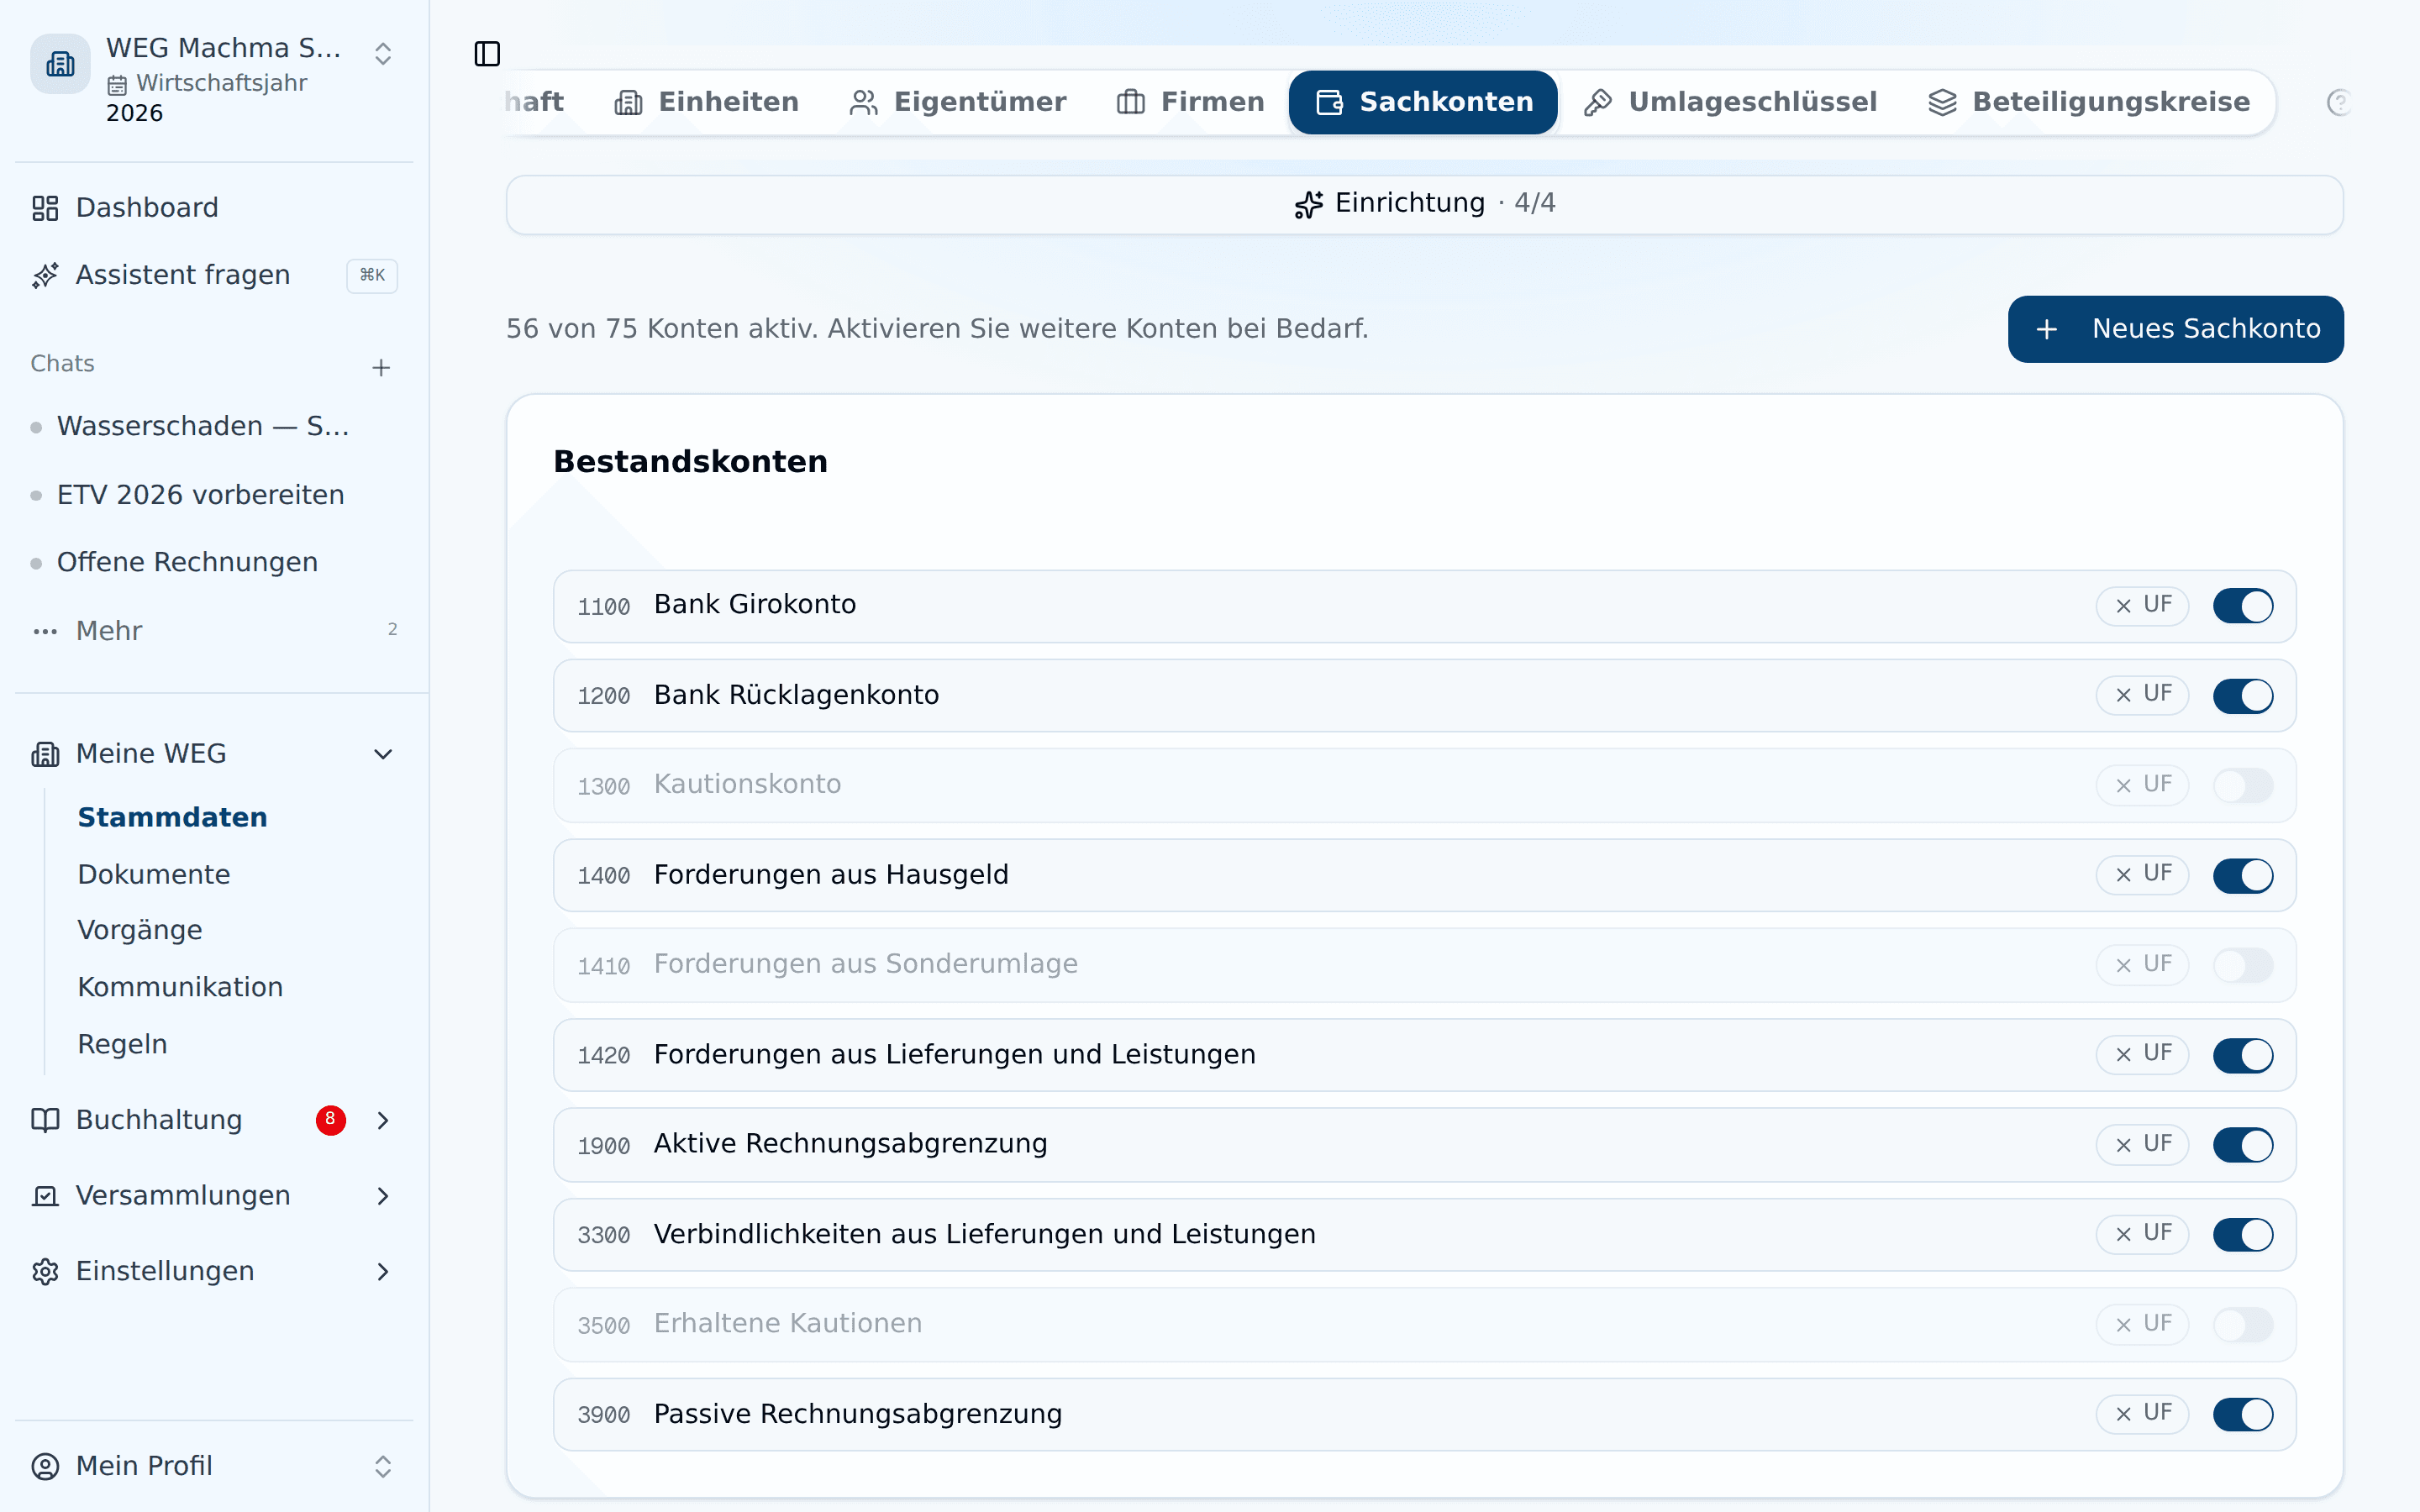Show more chats via Mehr
Image resolution: width=2420 pixels, height=1512 pixels.
point(214,631)
